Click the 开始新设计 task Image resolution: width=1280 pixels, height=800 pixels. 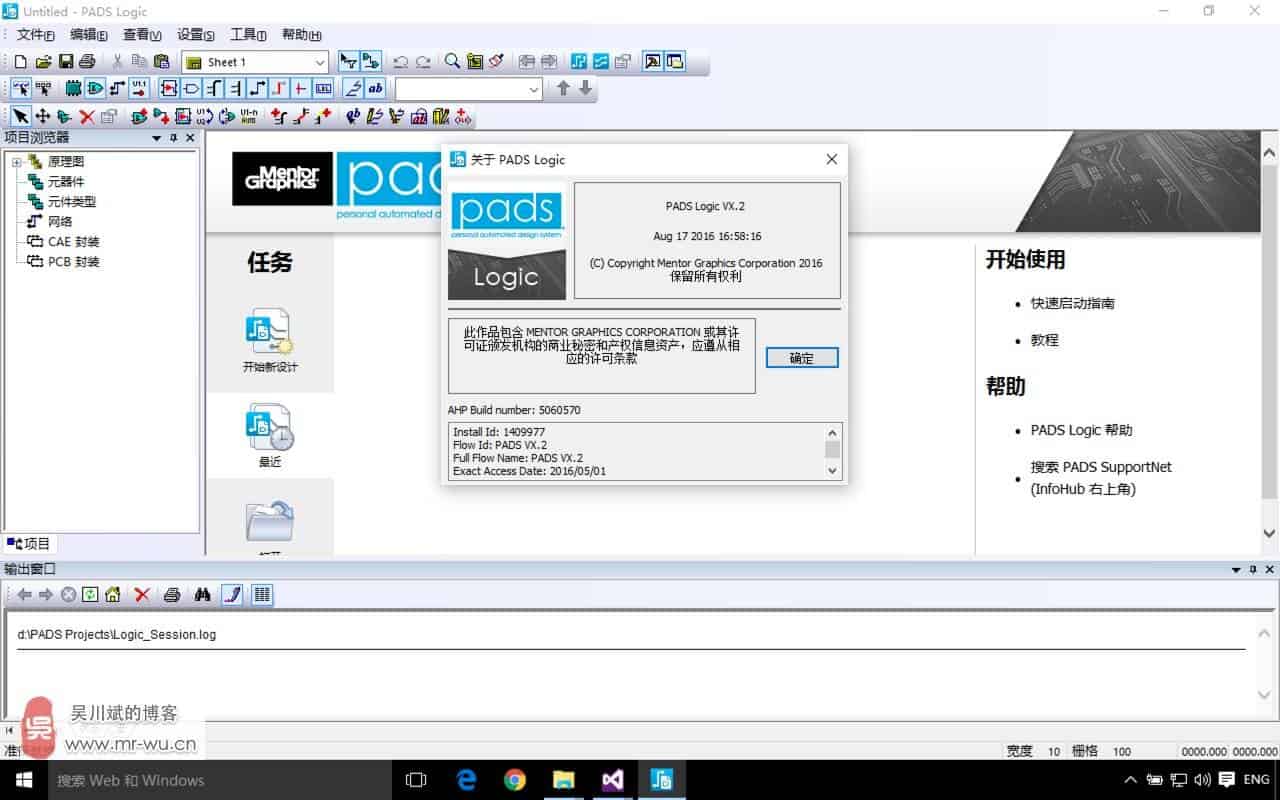270,341
